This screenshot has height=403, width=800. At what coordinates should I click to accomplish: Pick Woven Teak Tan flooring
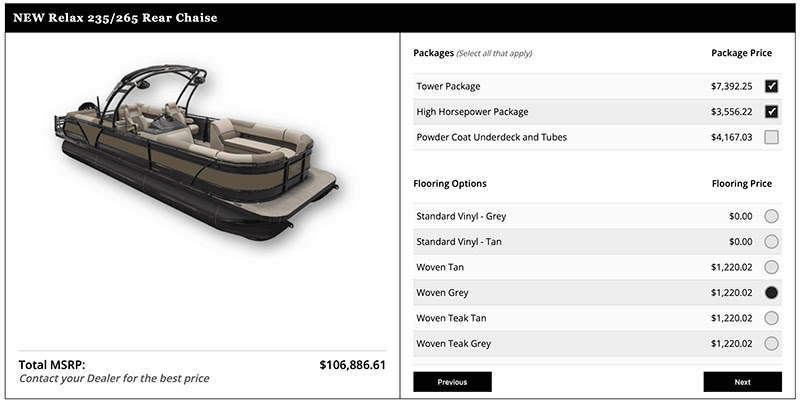(771, 318)
